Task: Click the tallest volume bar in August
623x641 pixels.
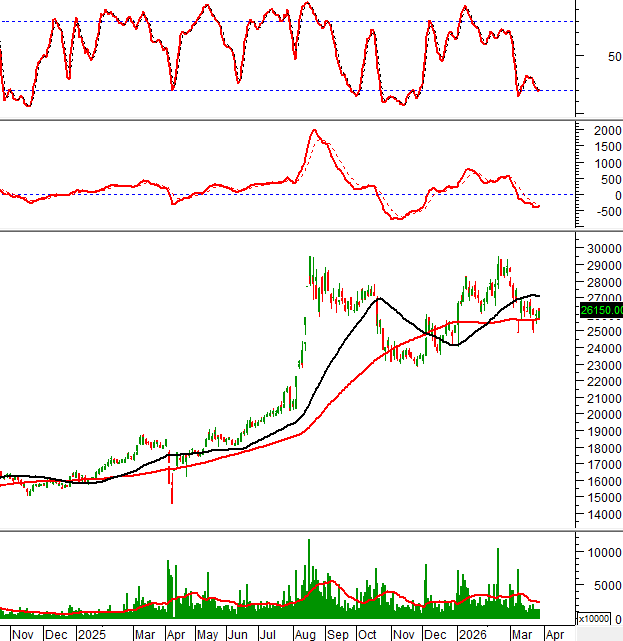Action: pyautogui.click(x=309, y=578)
